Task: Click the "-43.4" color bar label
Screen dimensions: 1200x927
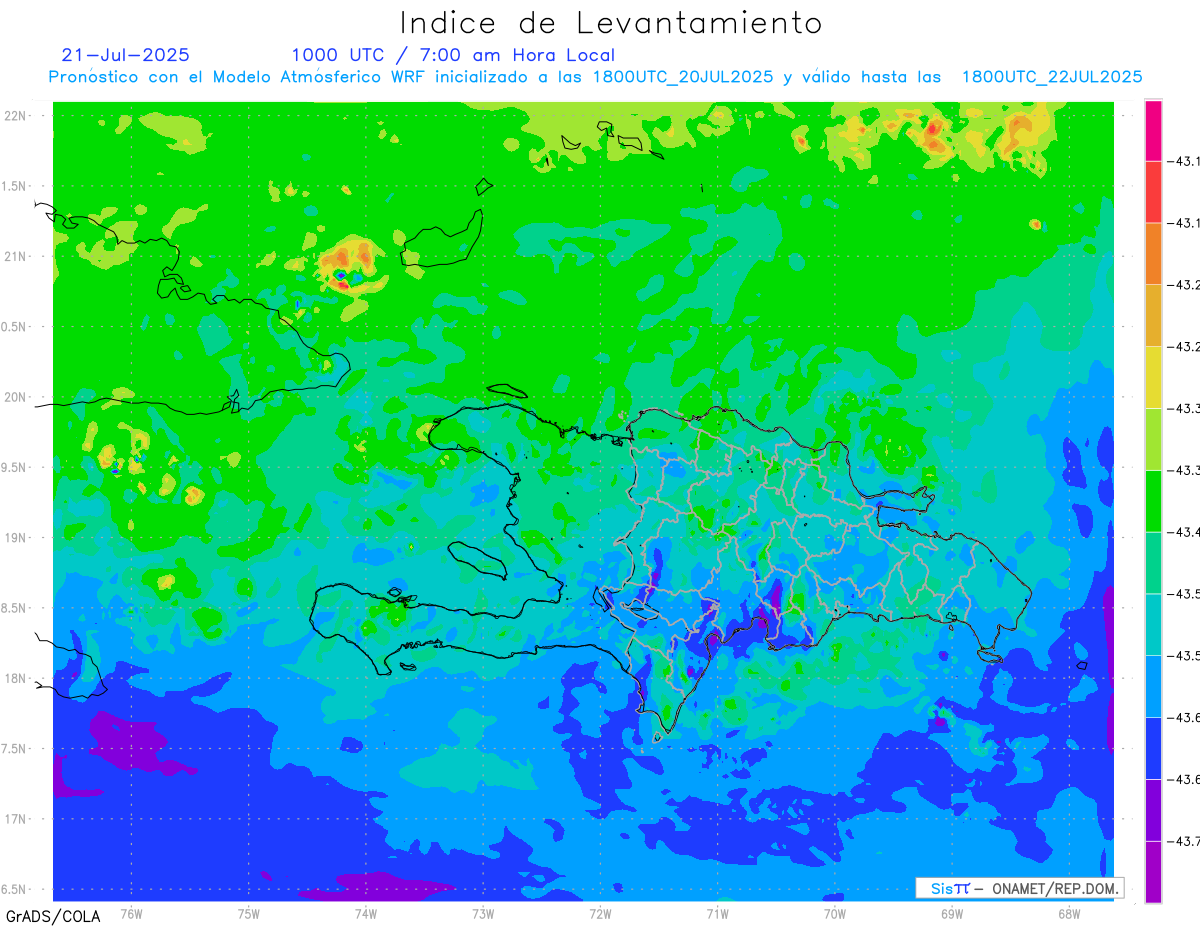Action: pos(1185,532)
